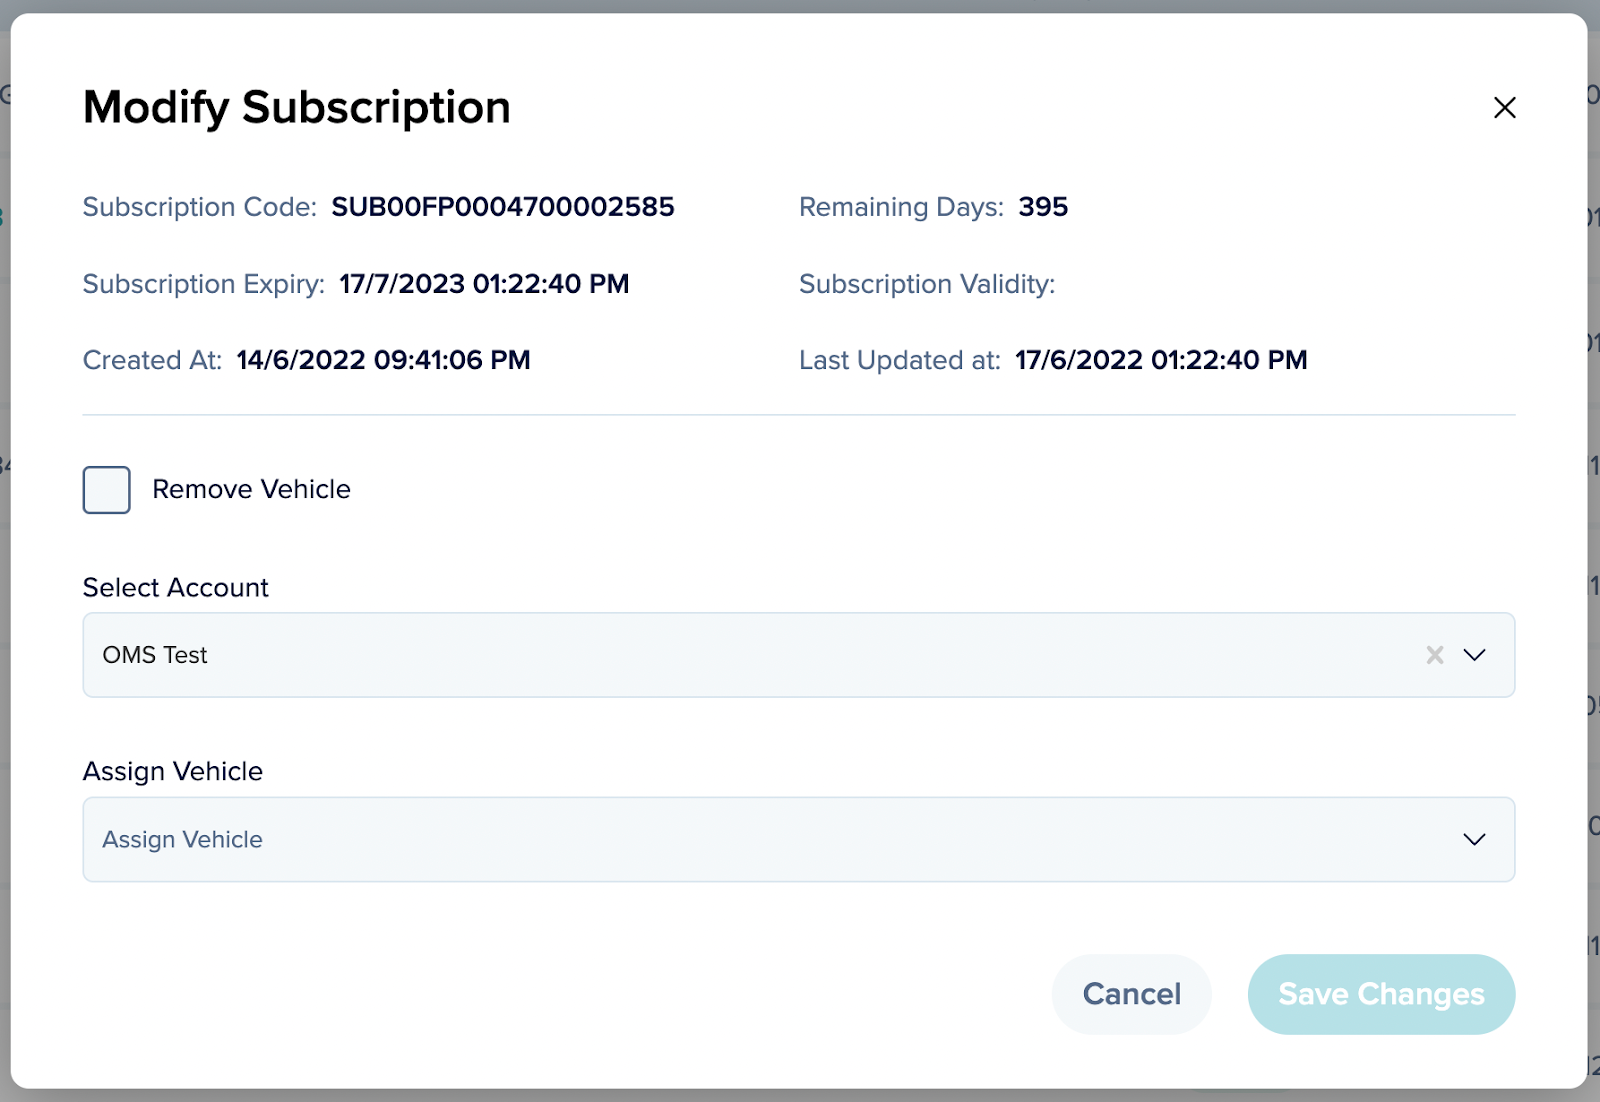The height and width of the screenshot is (1102, 1600).
Task: Tick the Remove Vehicle checkbox
Action: click(107, 490)
